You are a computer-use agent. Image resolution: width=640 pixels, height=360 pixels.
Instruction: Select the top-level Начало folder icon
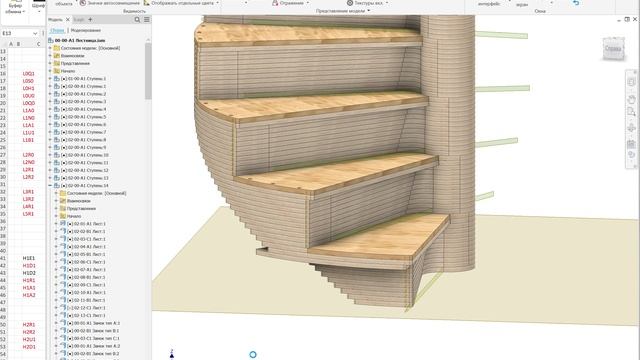coord(57,71)
